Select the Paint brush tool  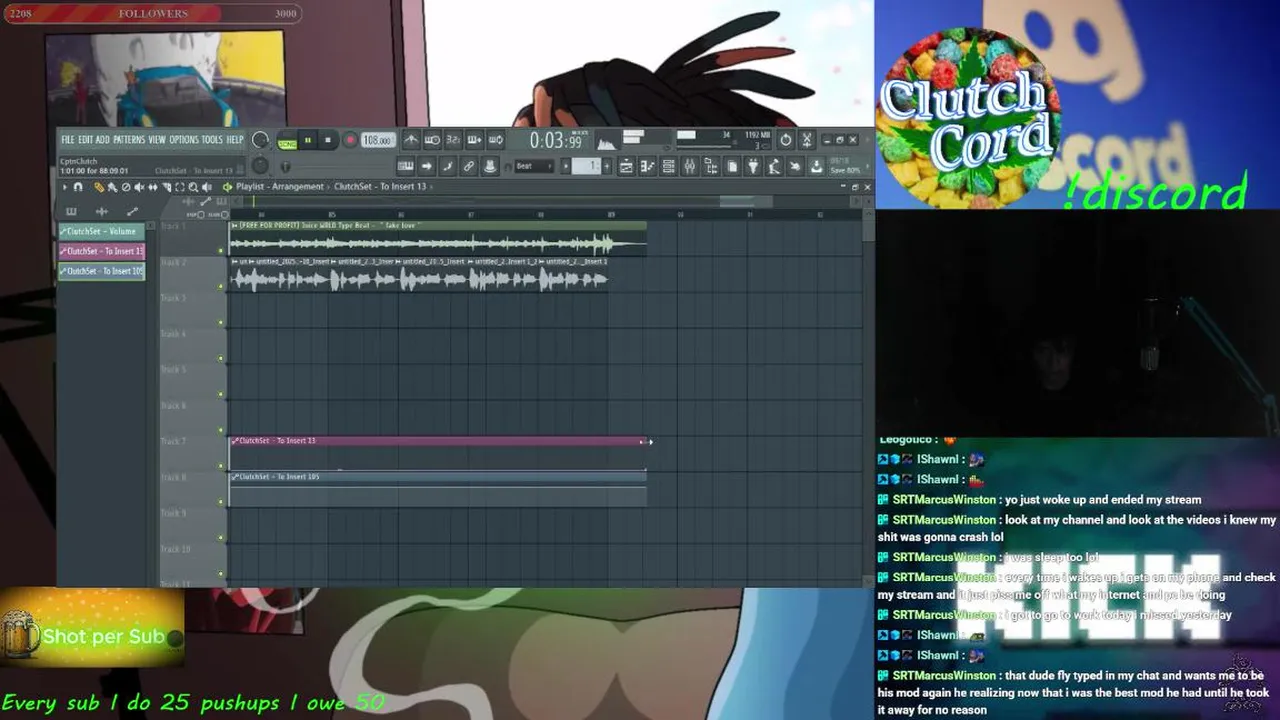[x=112, y=187]
